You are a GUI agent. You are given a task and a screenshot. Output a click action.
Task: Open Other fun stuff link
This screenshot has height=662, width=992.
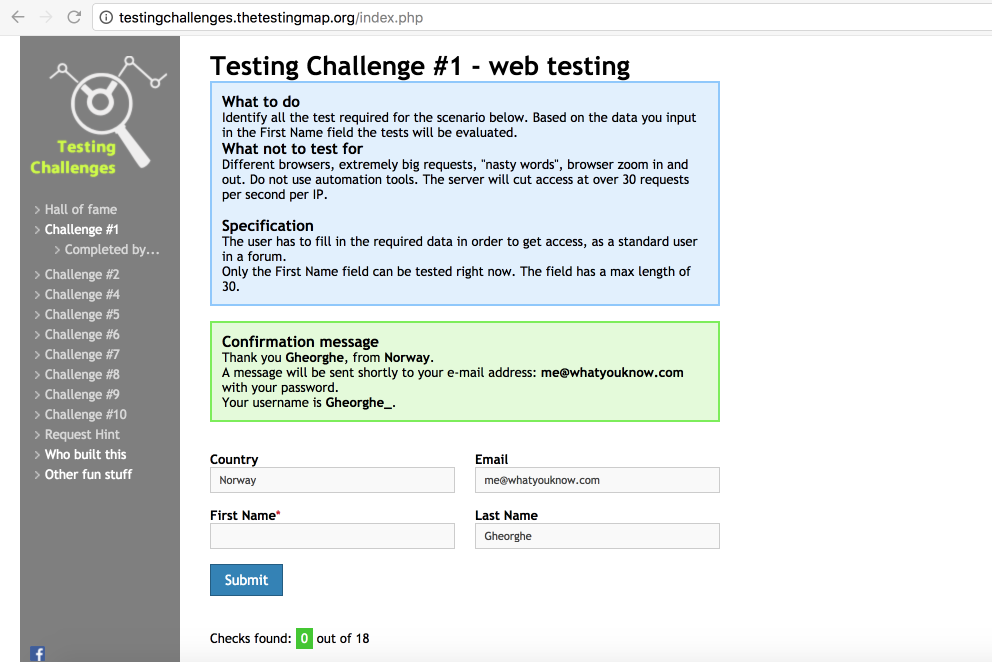coord(88,474)
